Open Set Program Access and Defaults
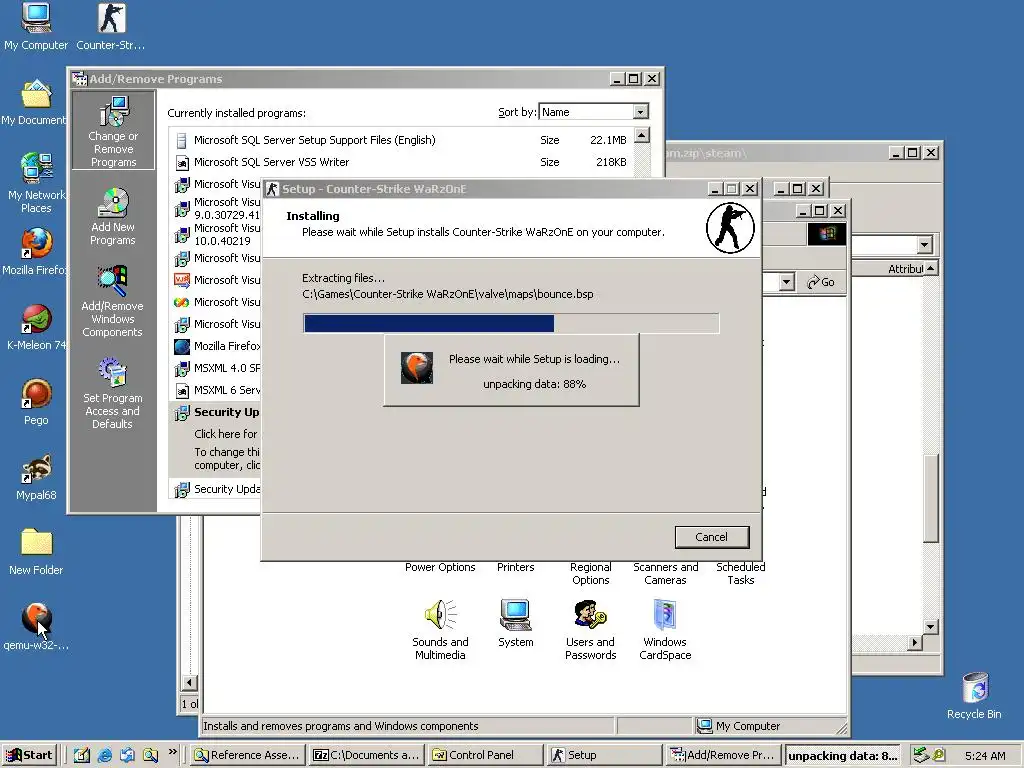Screen dimensions: 1024x768 tap(112, 393)
